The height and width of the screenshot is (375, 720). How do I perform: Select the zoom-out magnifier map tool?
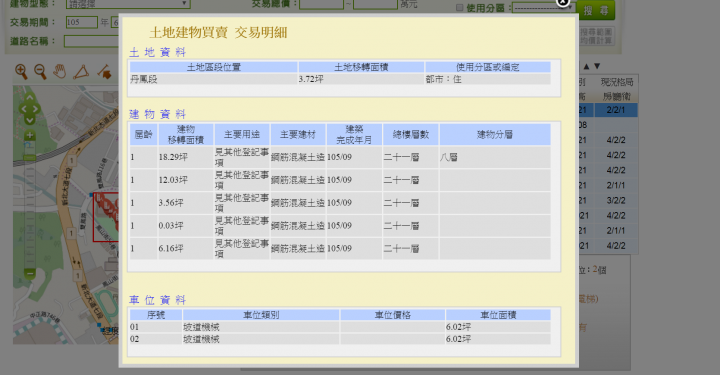(40, 72)
